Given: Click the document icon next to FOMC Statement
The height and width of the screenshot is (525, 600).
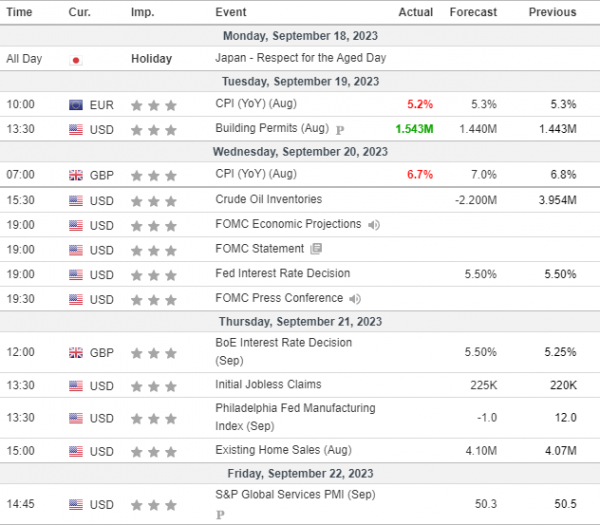Looking at the screenshot, I should (x=316, y=249).
